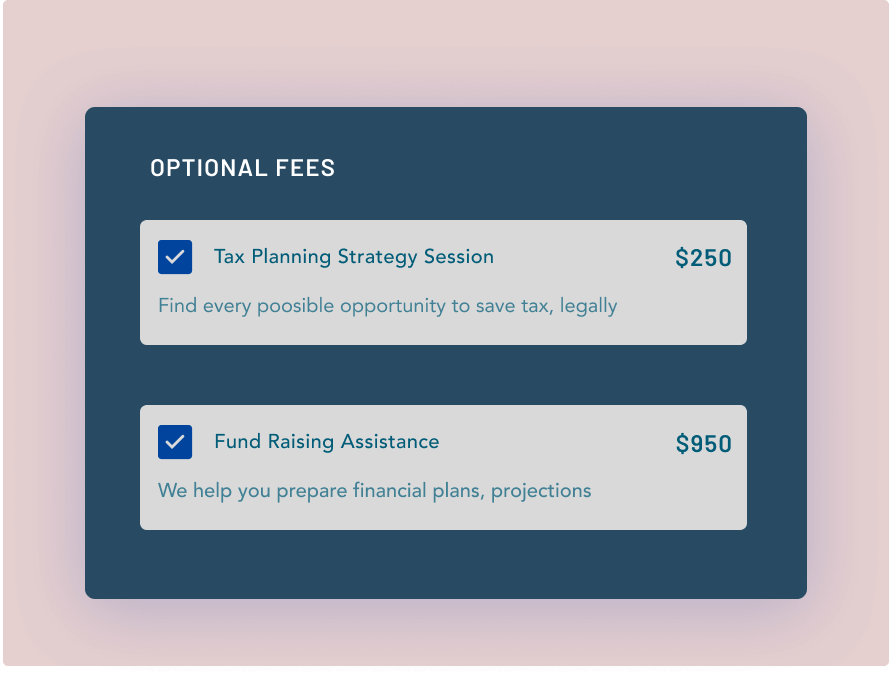Click the tax saving opportunity description text
The height and width of the screenshot is (694, 892).
click(x=388, y=305)
